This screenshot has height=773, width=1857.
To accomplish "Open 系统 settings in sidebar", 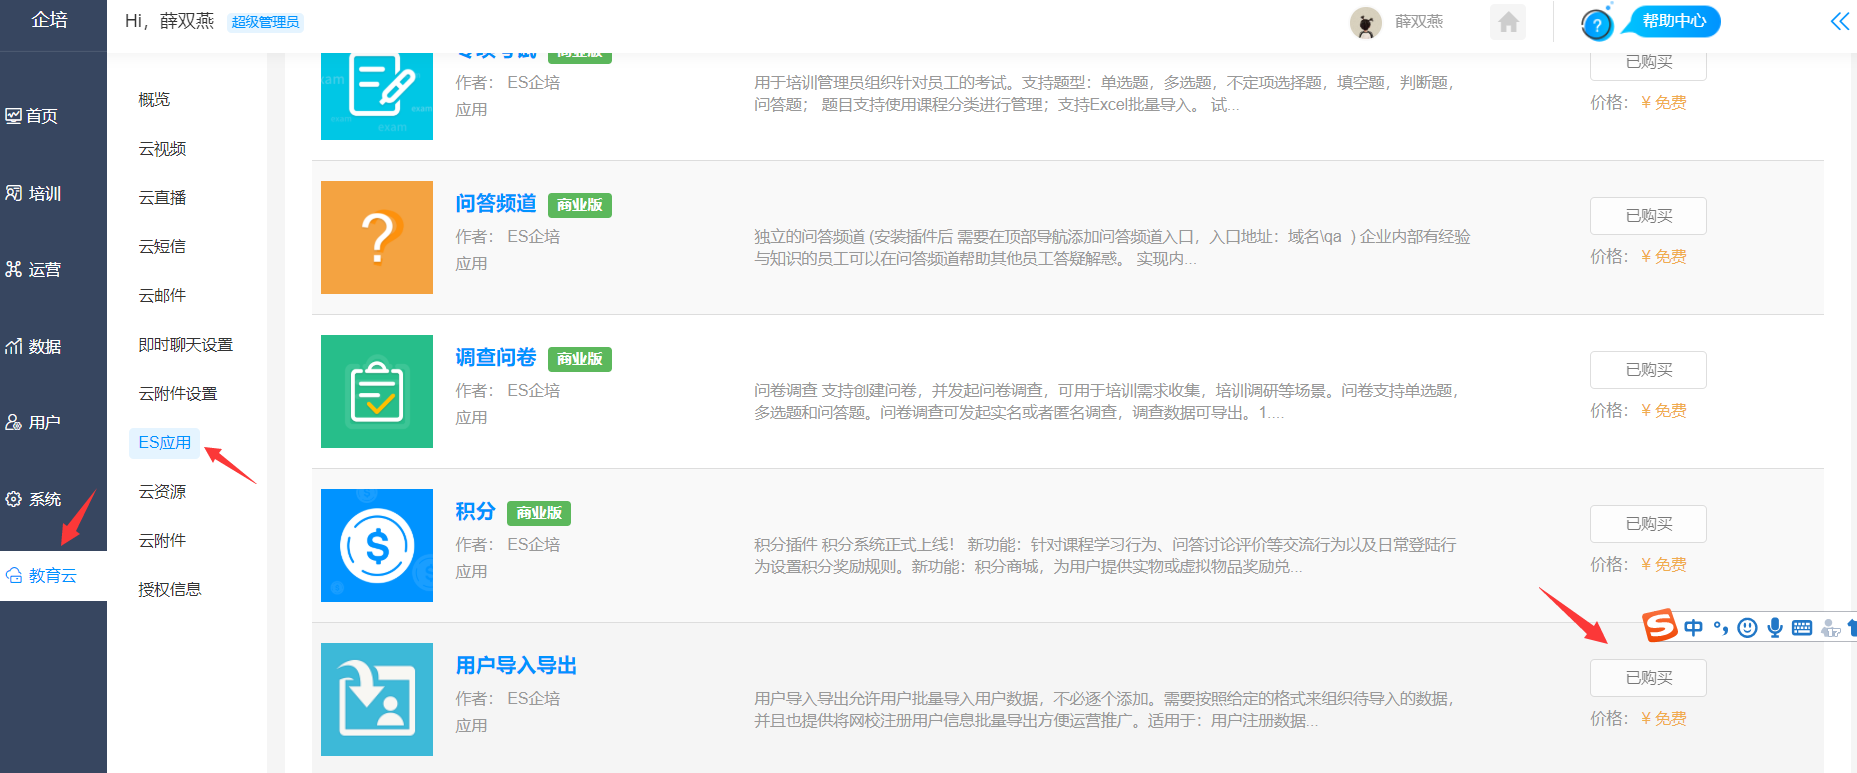I will click(x=45, y=499).
